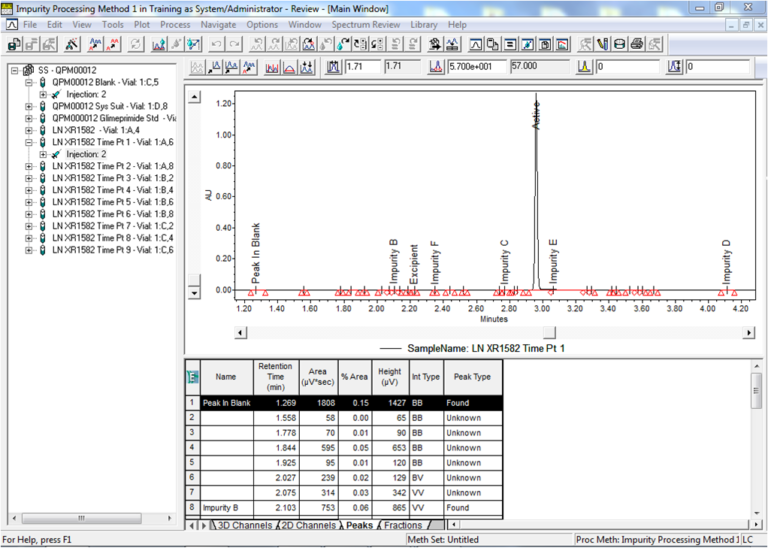The width and height of the screenshot is (768, 548).
Task: Click the peaks with down arrows icon
Action: (x=307, y=67)
